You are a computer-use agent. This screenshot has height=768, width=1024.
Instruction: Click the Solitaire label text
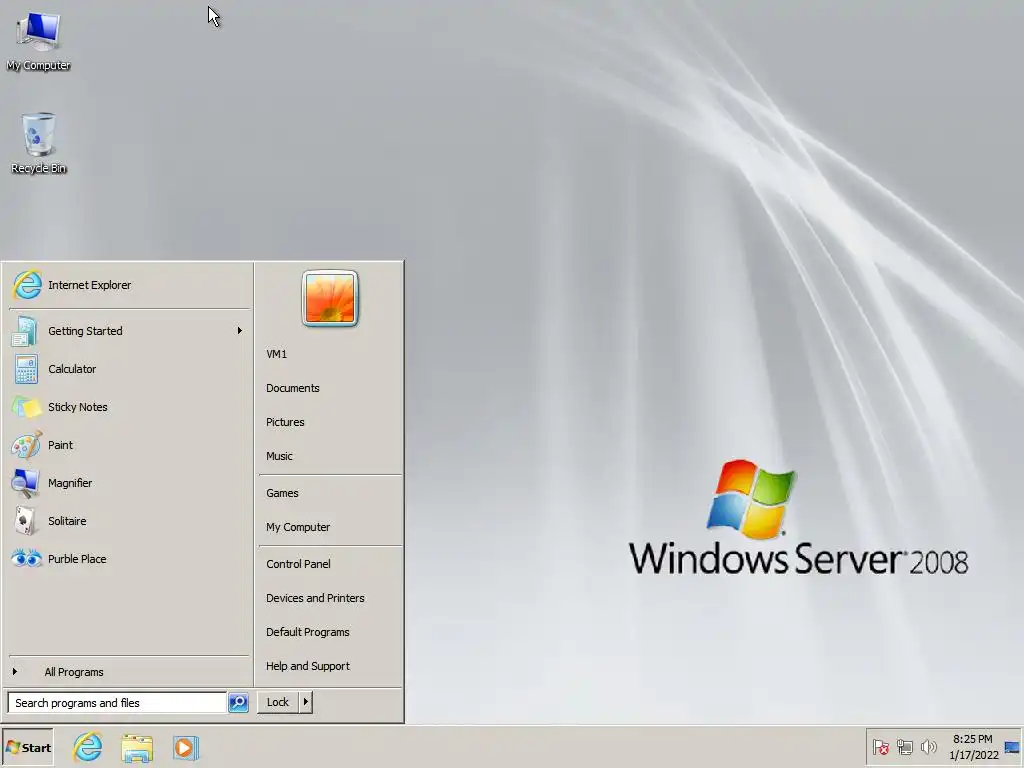[67, 520]
